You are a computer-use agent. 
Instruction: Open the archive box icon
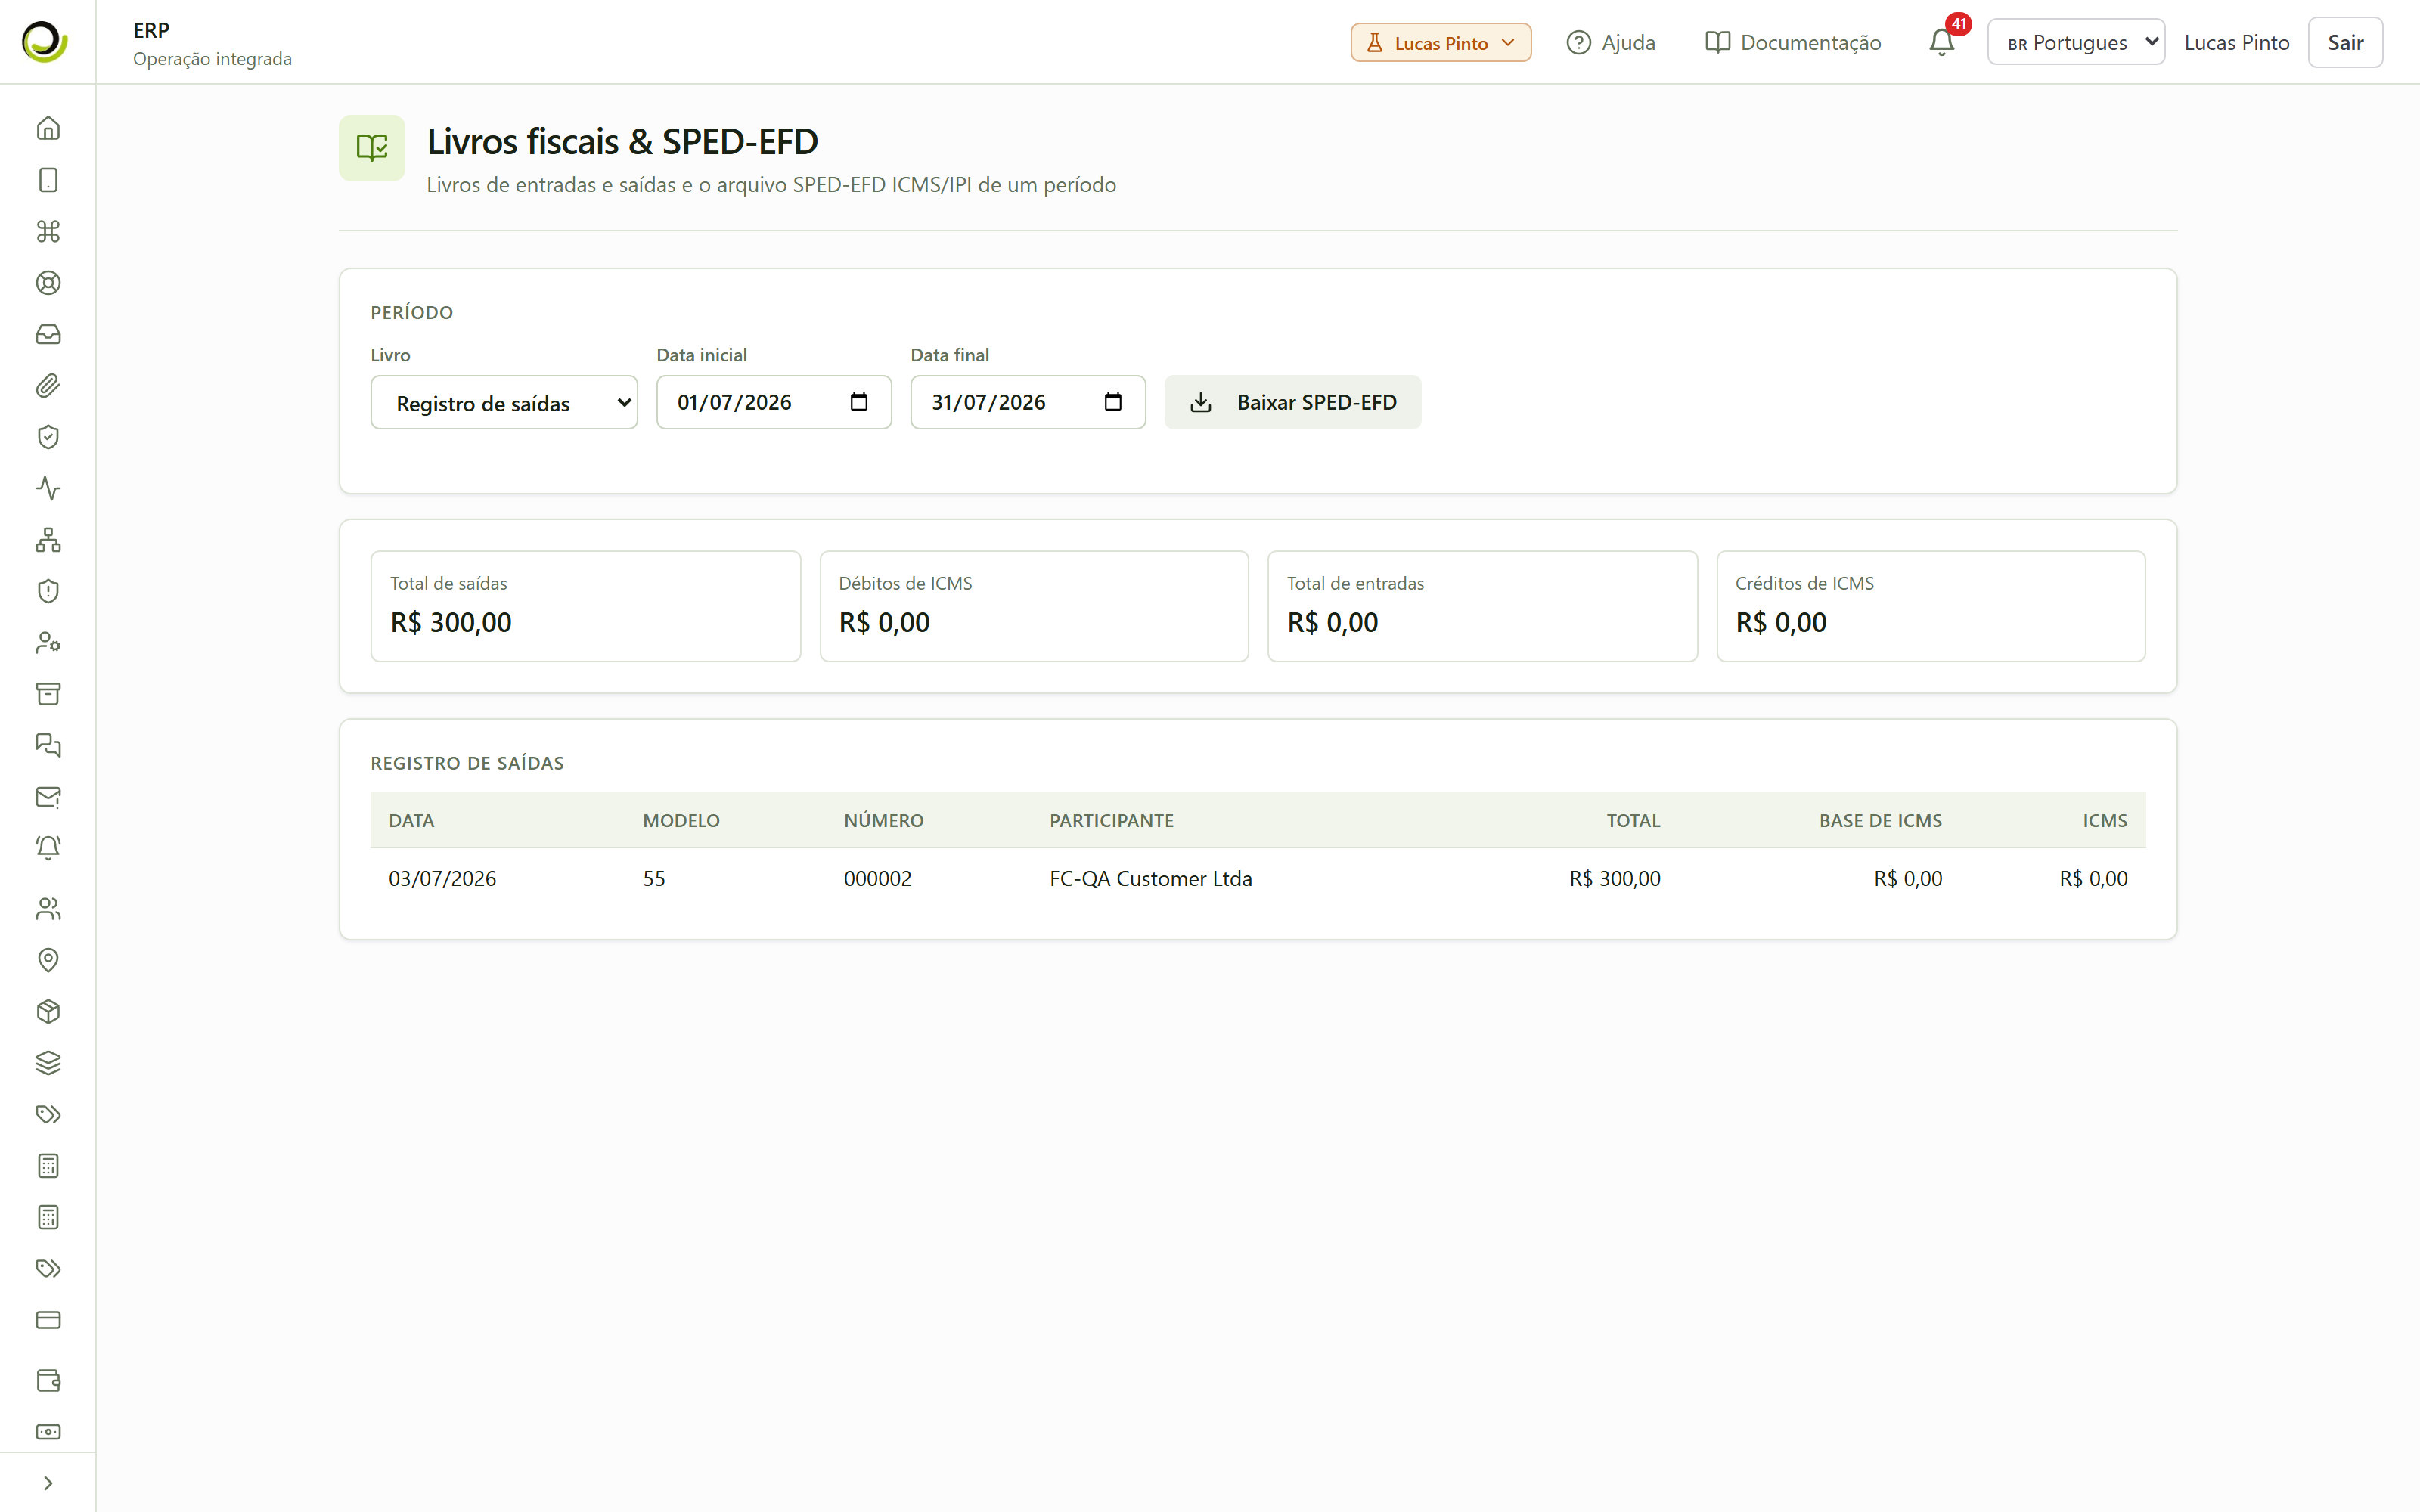pyautogui.click(x=48, y=694)
